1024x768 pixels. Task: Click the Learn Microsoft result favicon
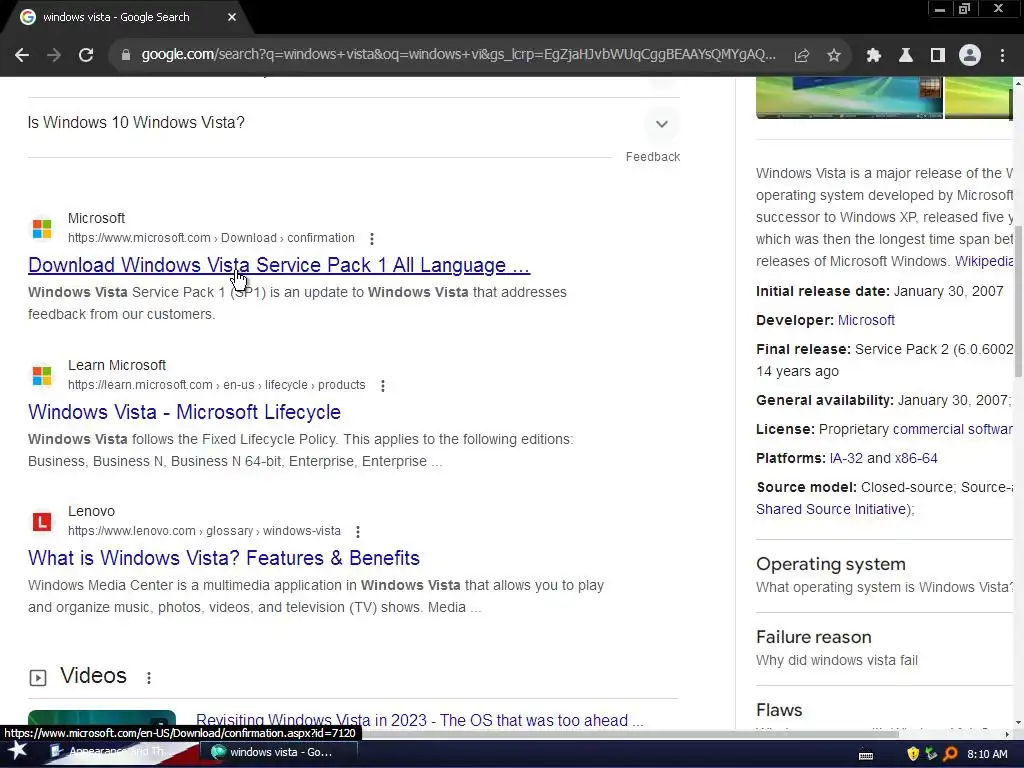coord(42,376)
